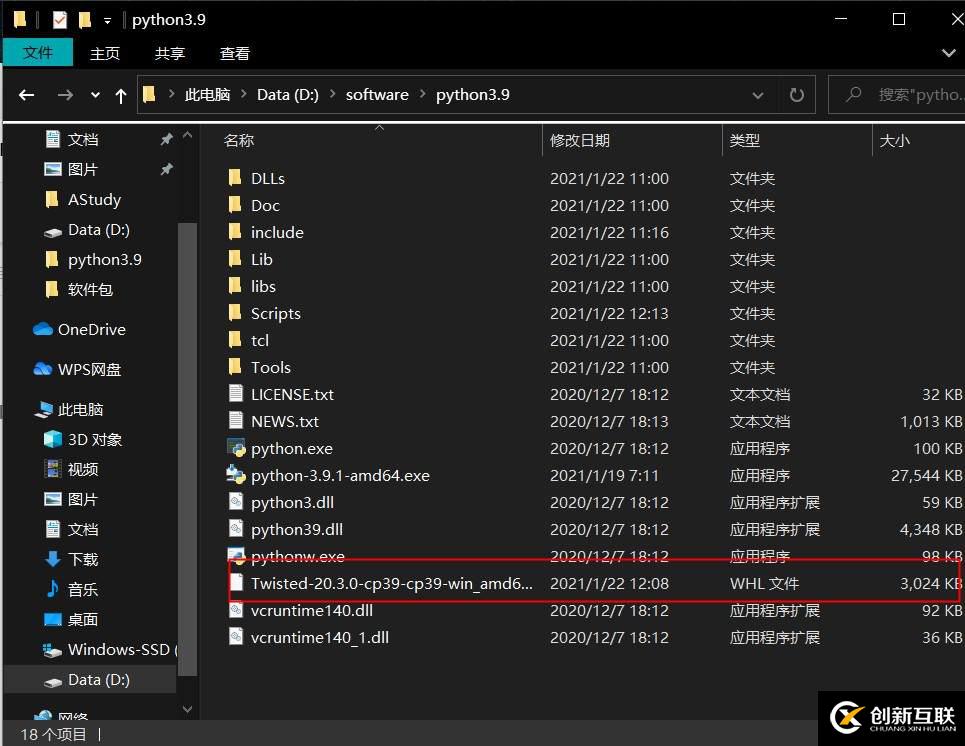This screenshot has width=965, height=746.
Task: Refresh the current folder view
Action: click(x=796, y=95)
